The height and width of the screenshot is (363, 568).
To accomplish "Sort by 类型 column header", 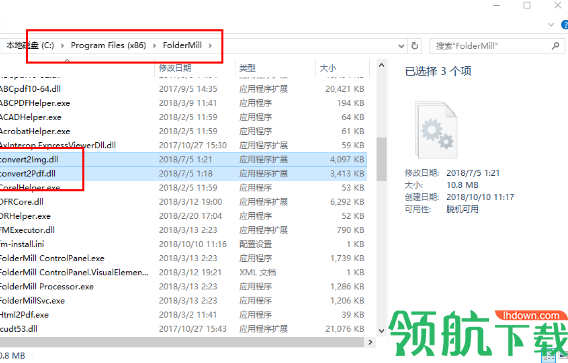I will point(247,68).
